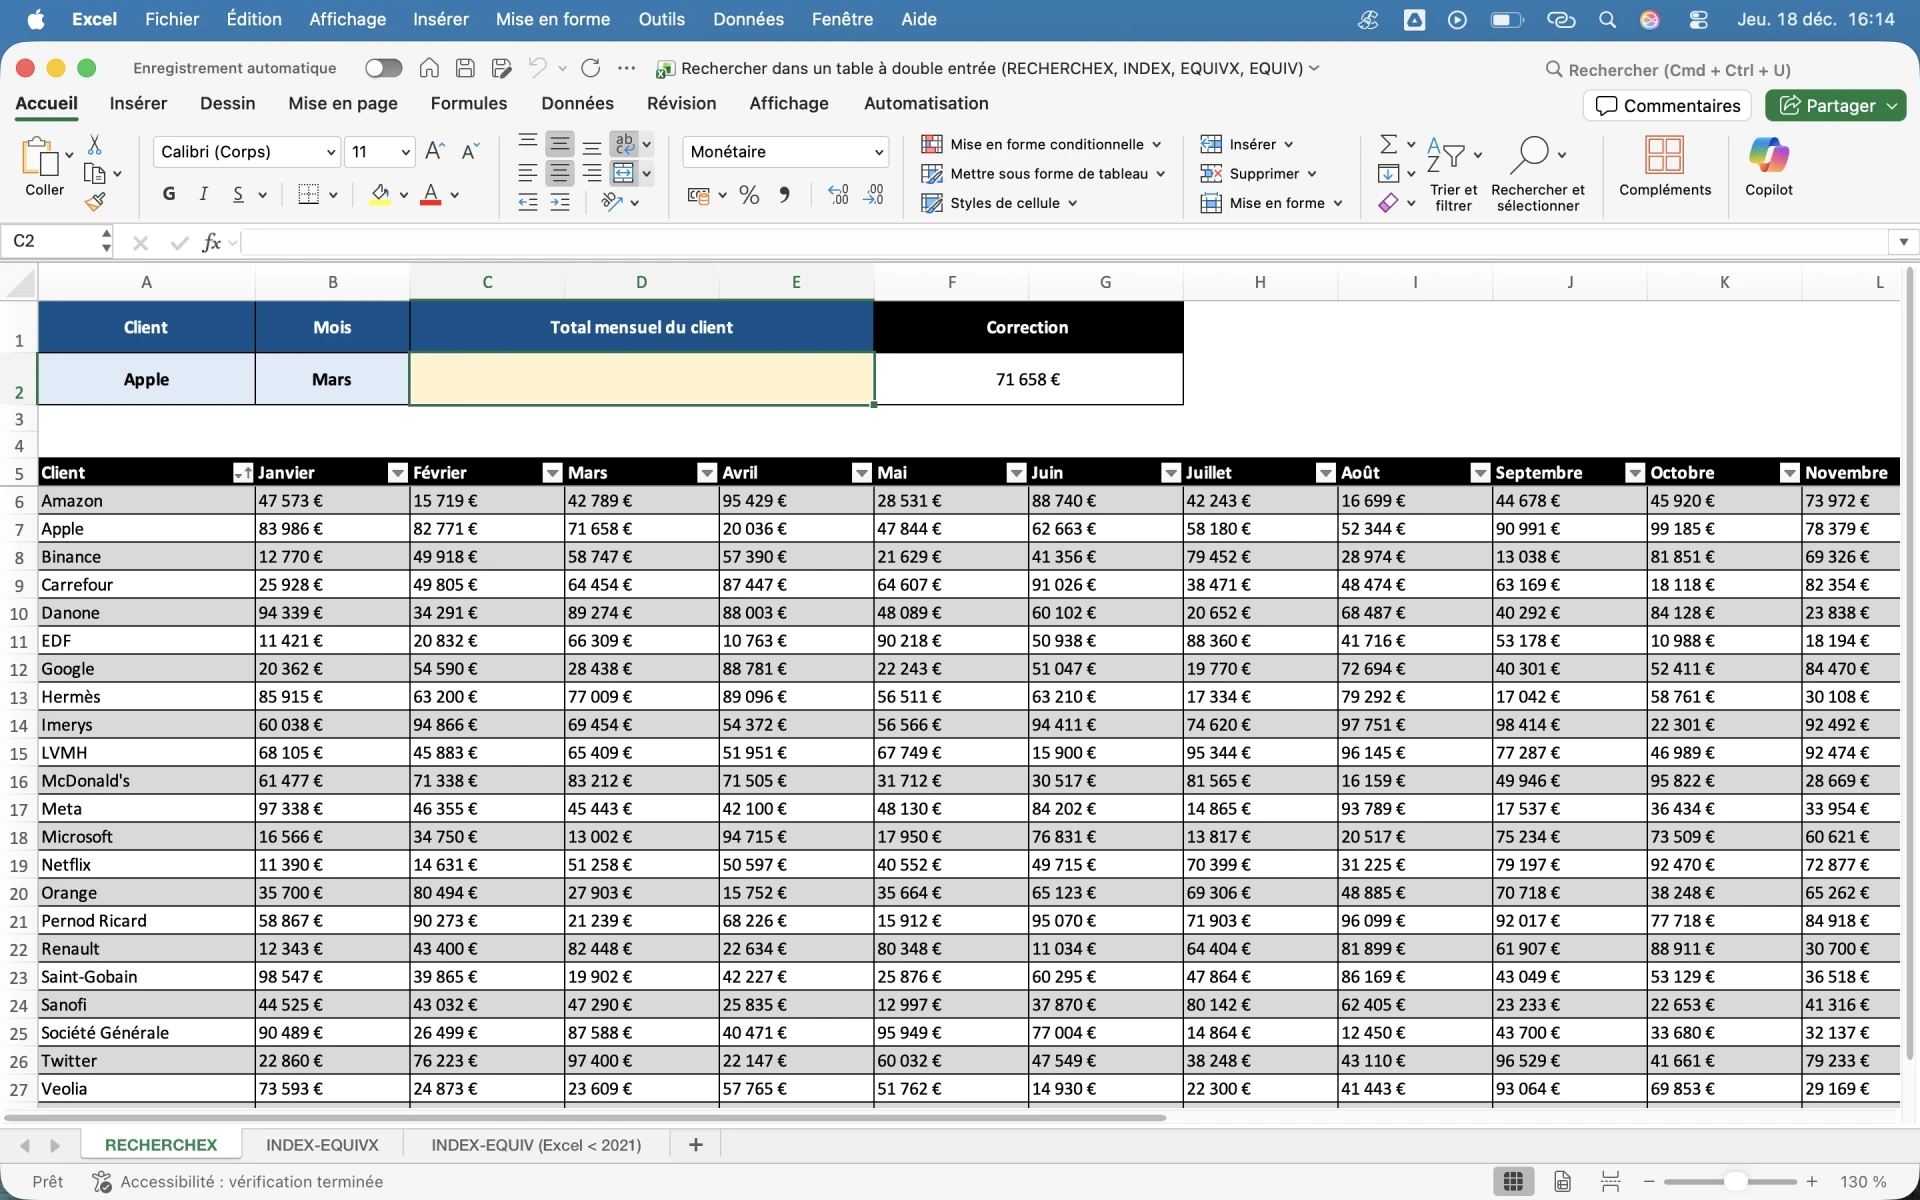Open the Client column filter arrow
1920x1200 pixels.
pyautogui.click(x=242, y=473)
